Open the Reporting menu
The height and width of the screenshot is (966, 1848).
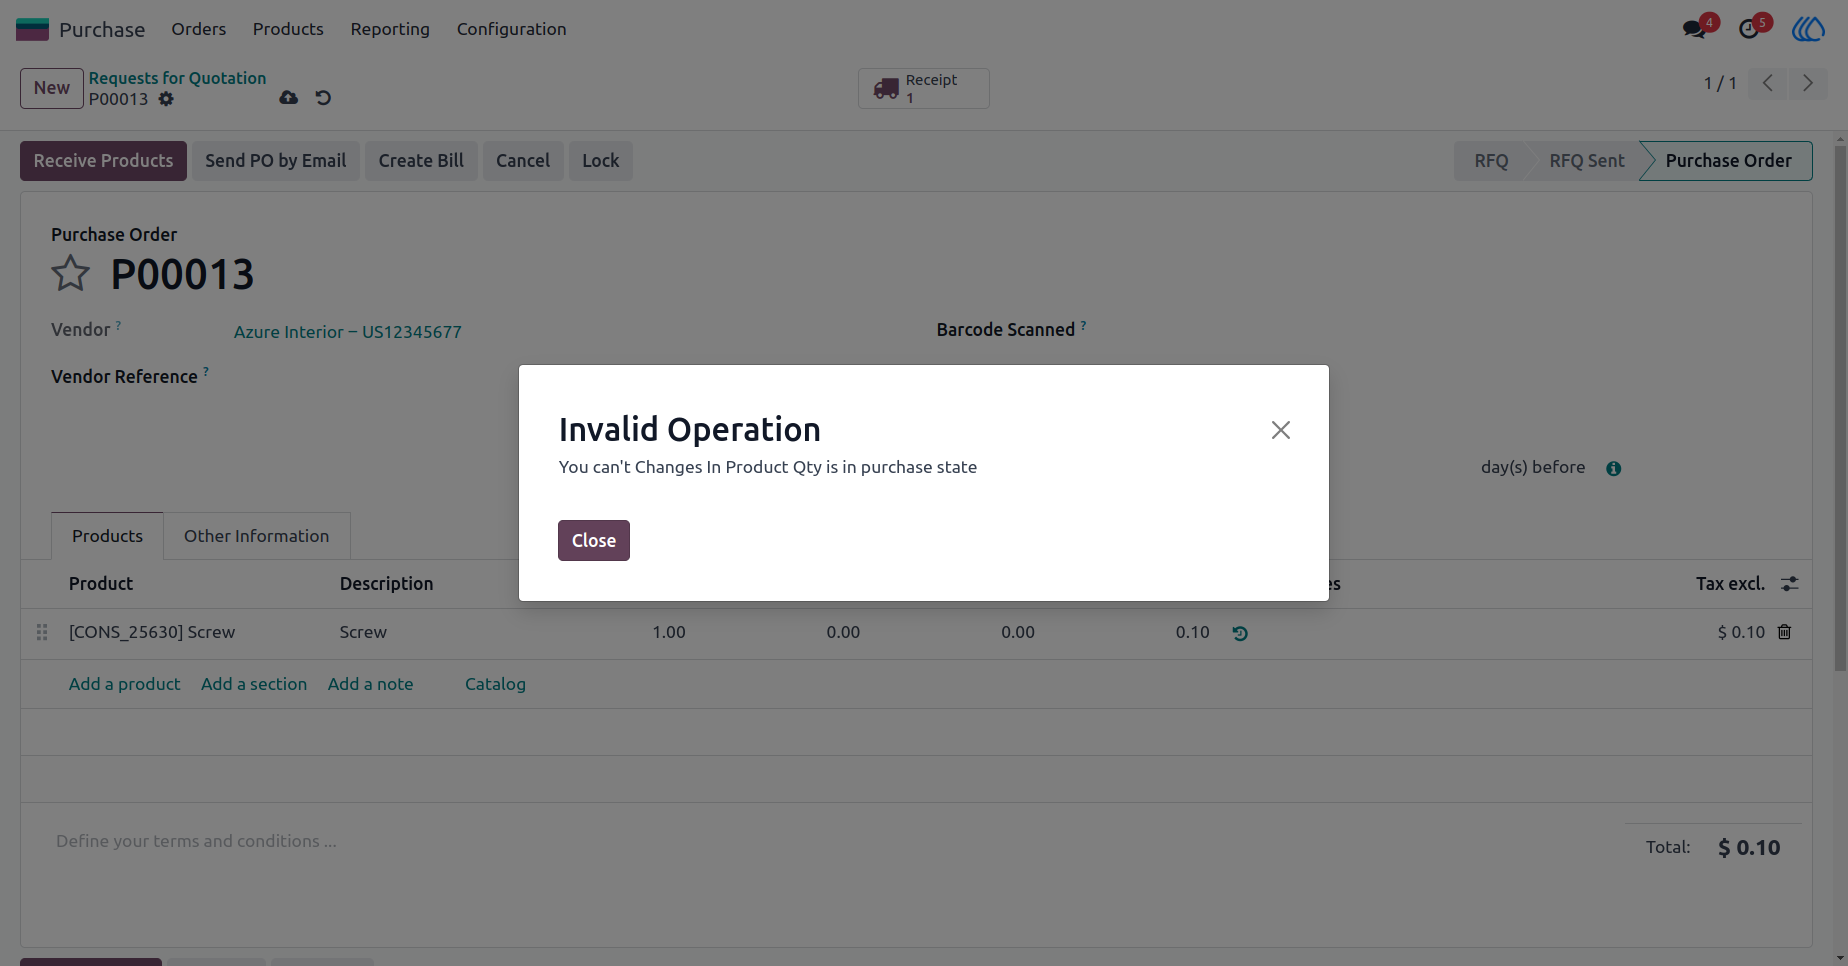point(390,29)
